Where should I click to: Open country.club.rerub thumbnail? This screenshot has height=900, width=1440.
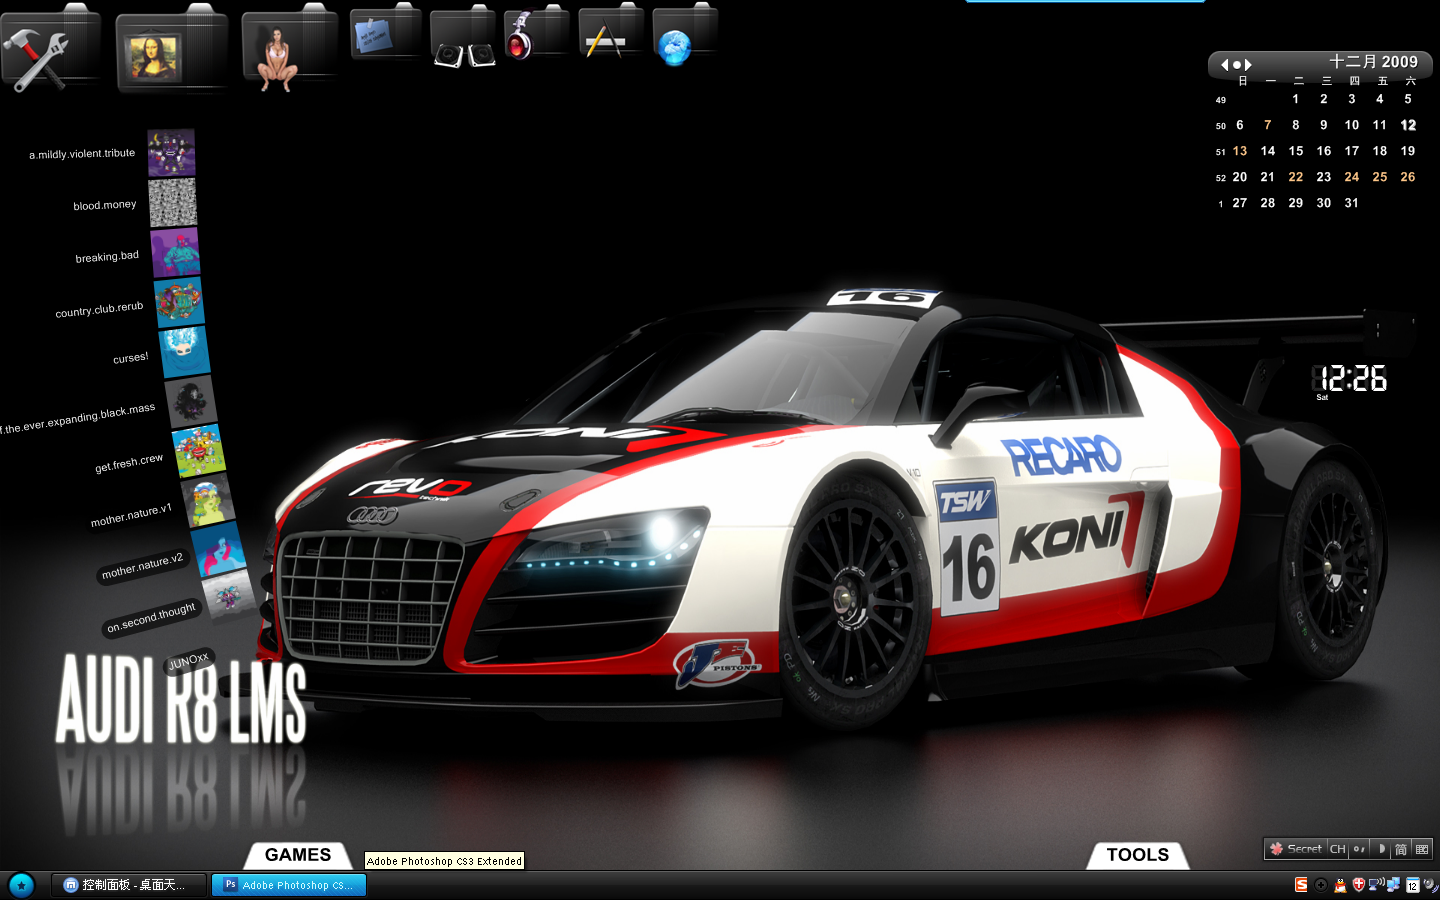(x=179, y=301)
